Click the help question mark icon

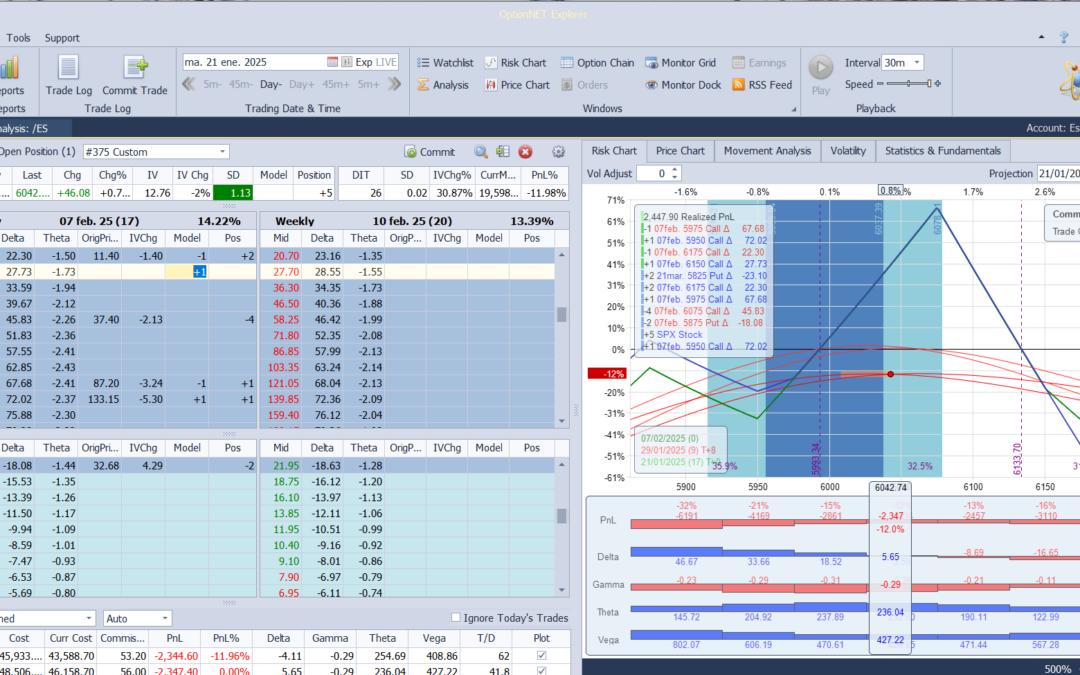tap(1064, 37)
